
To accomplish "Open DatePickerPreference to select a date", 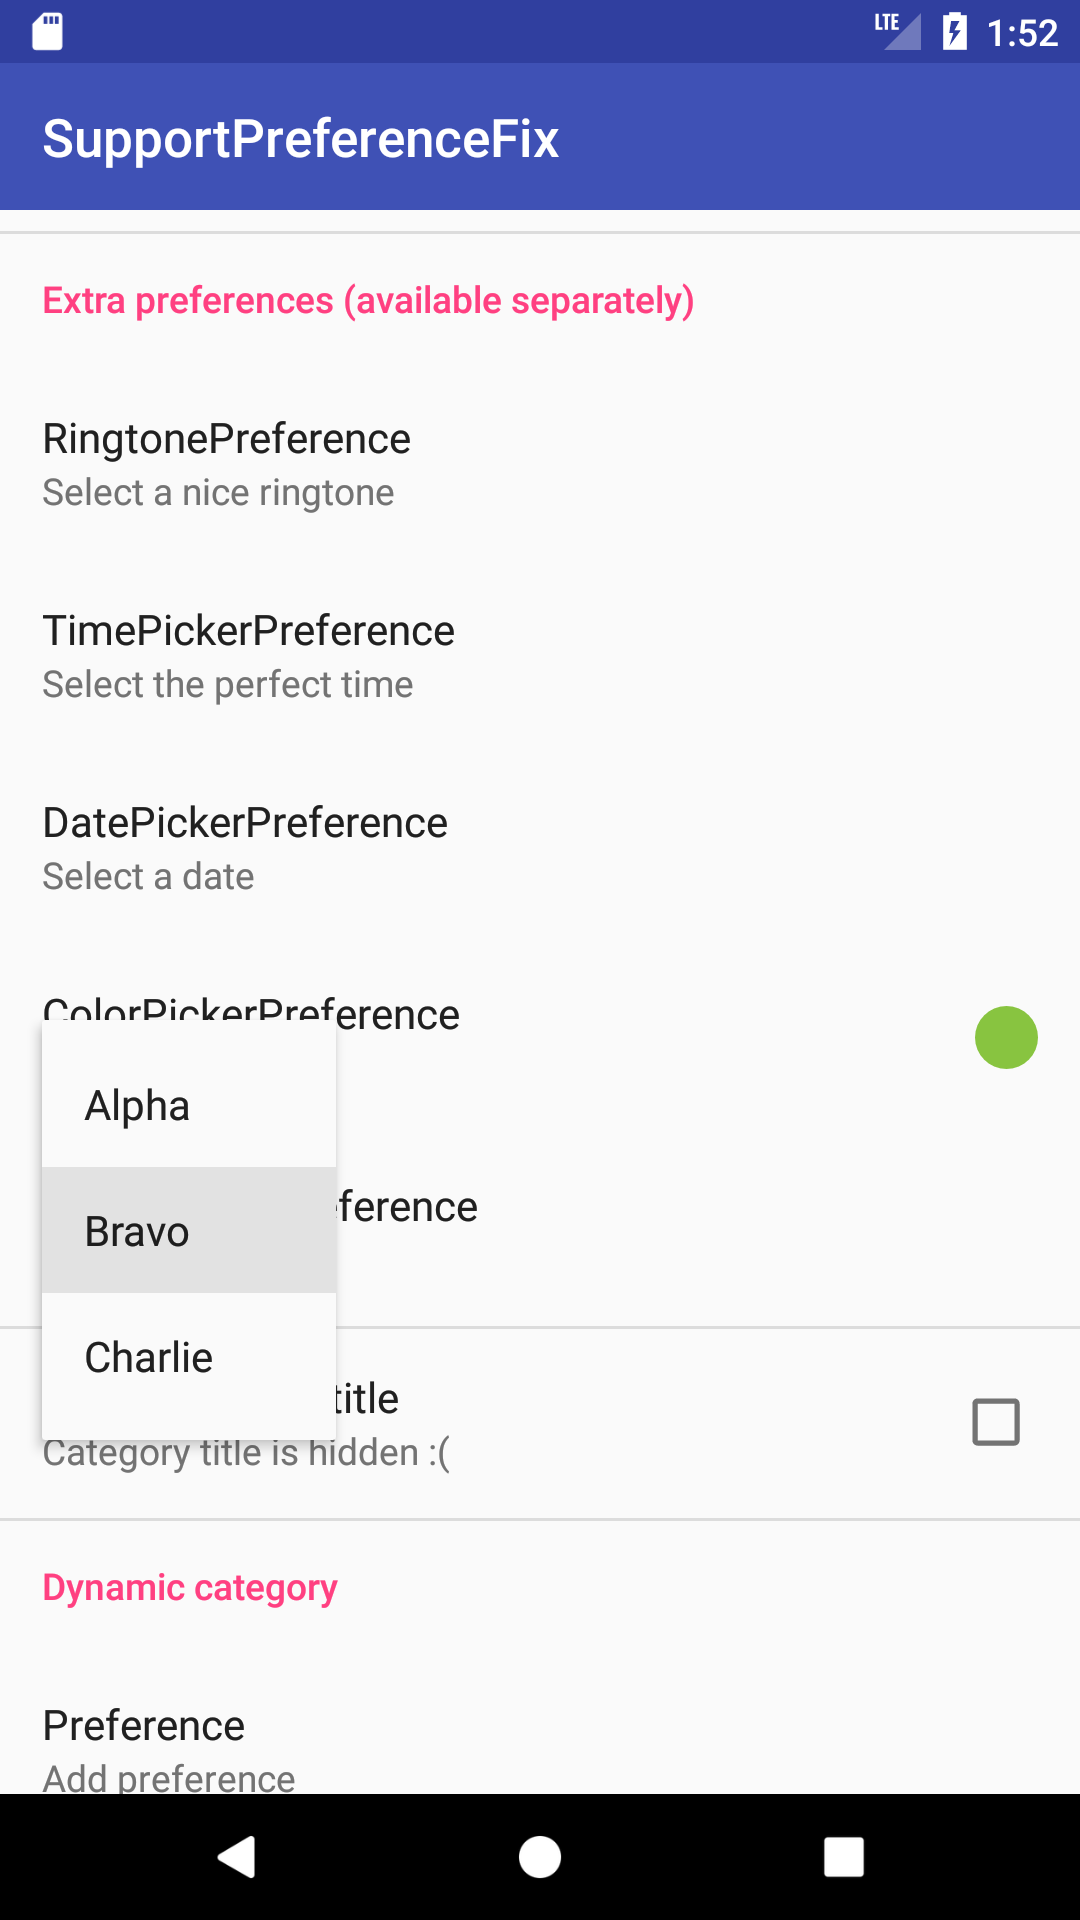I will pyautogui.click(x=245, y=848).
